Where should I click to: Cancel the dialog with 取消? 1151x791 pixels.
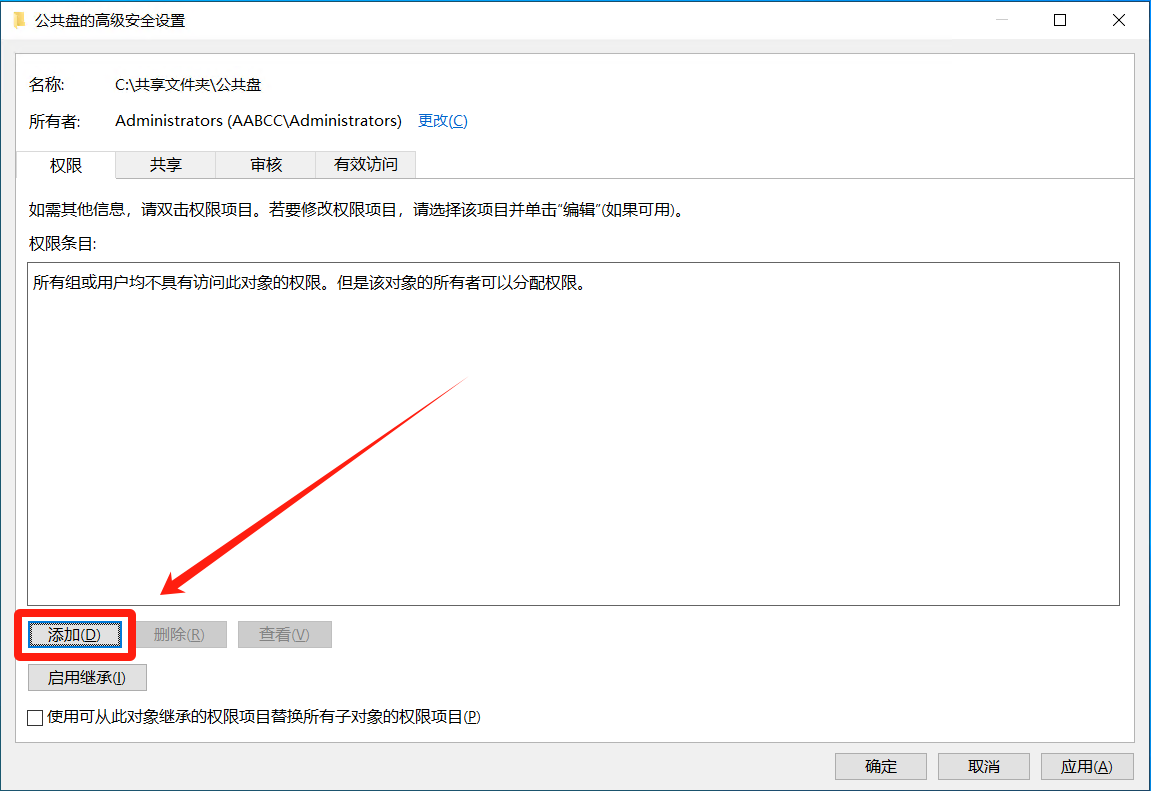pyautogui.click(x=984, y=767)
